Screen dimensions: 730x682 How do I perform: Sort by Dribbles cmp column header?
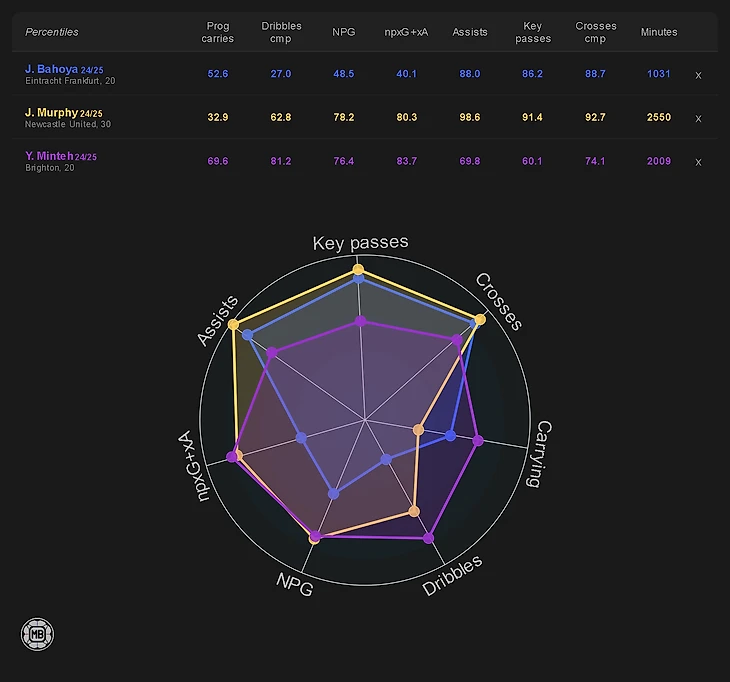pos(281,32)
